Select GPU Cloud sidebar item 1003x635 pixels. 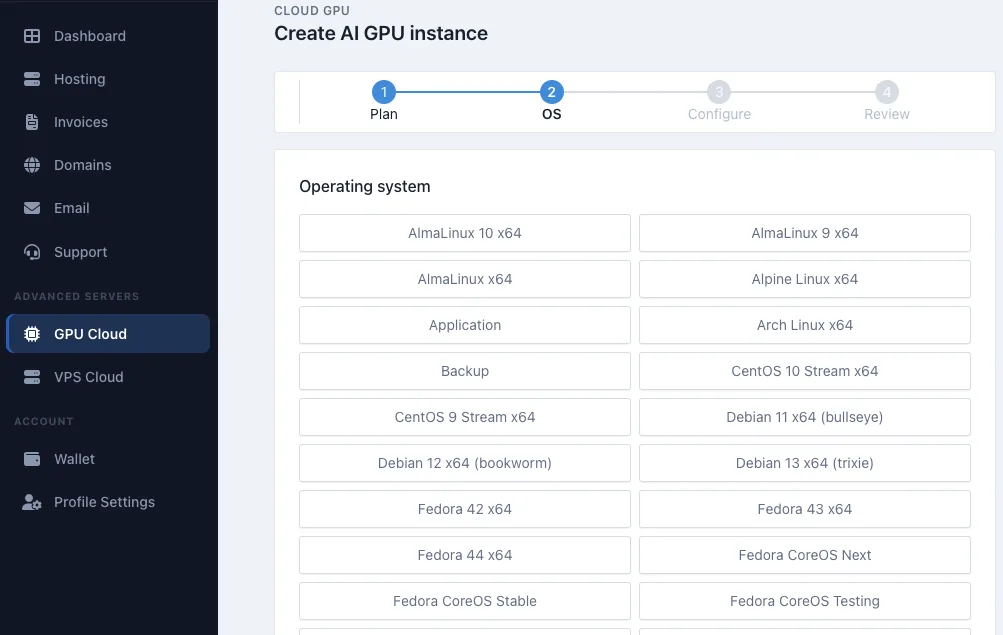[x=108, y=334]
